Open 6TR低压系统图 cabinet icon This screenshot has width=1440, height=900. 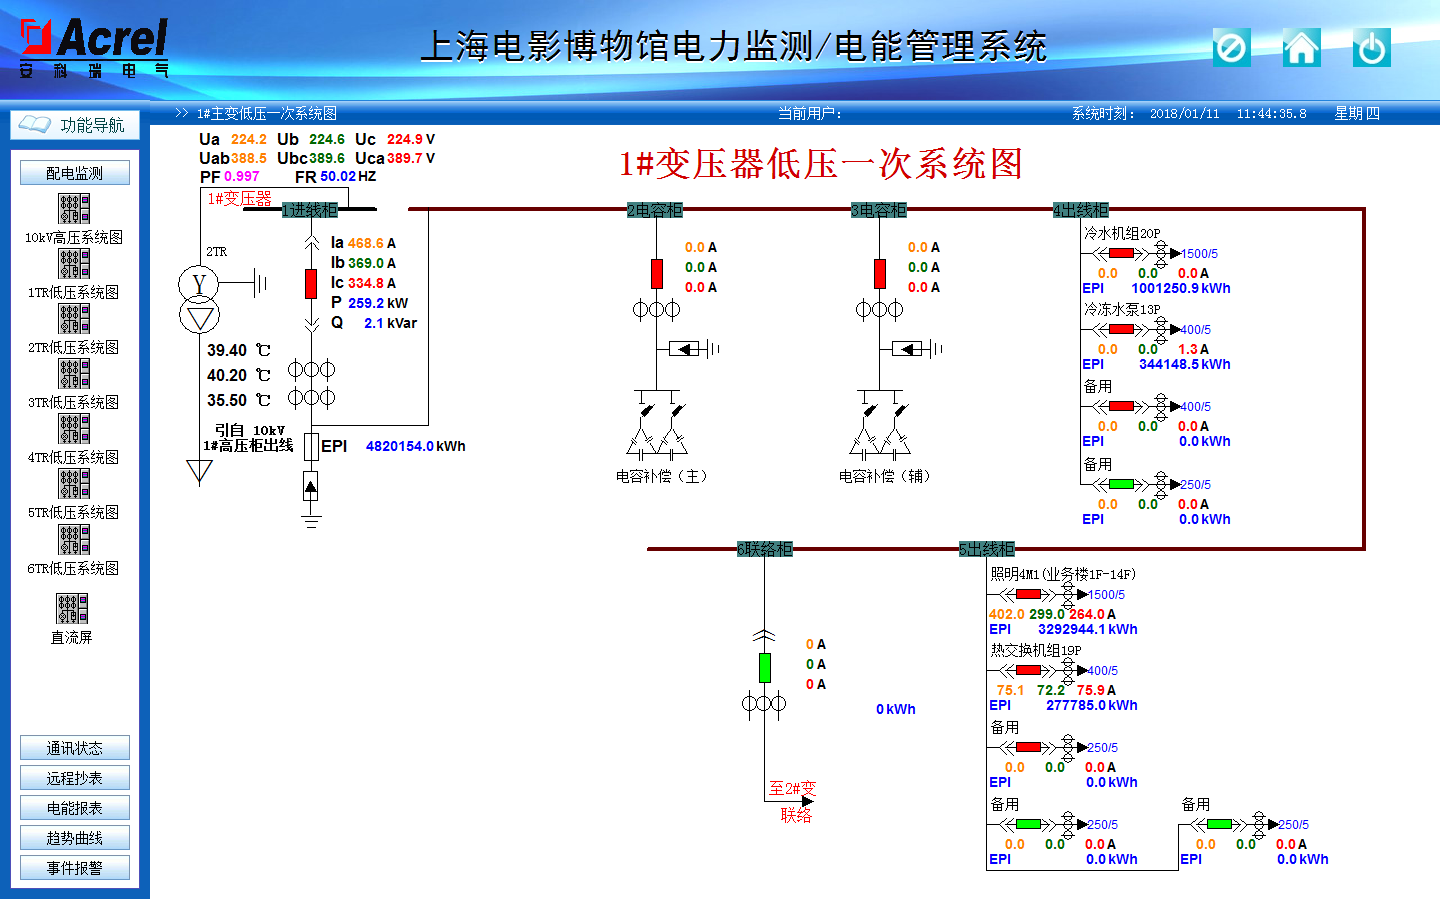tap(74, 540)
